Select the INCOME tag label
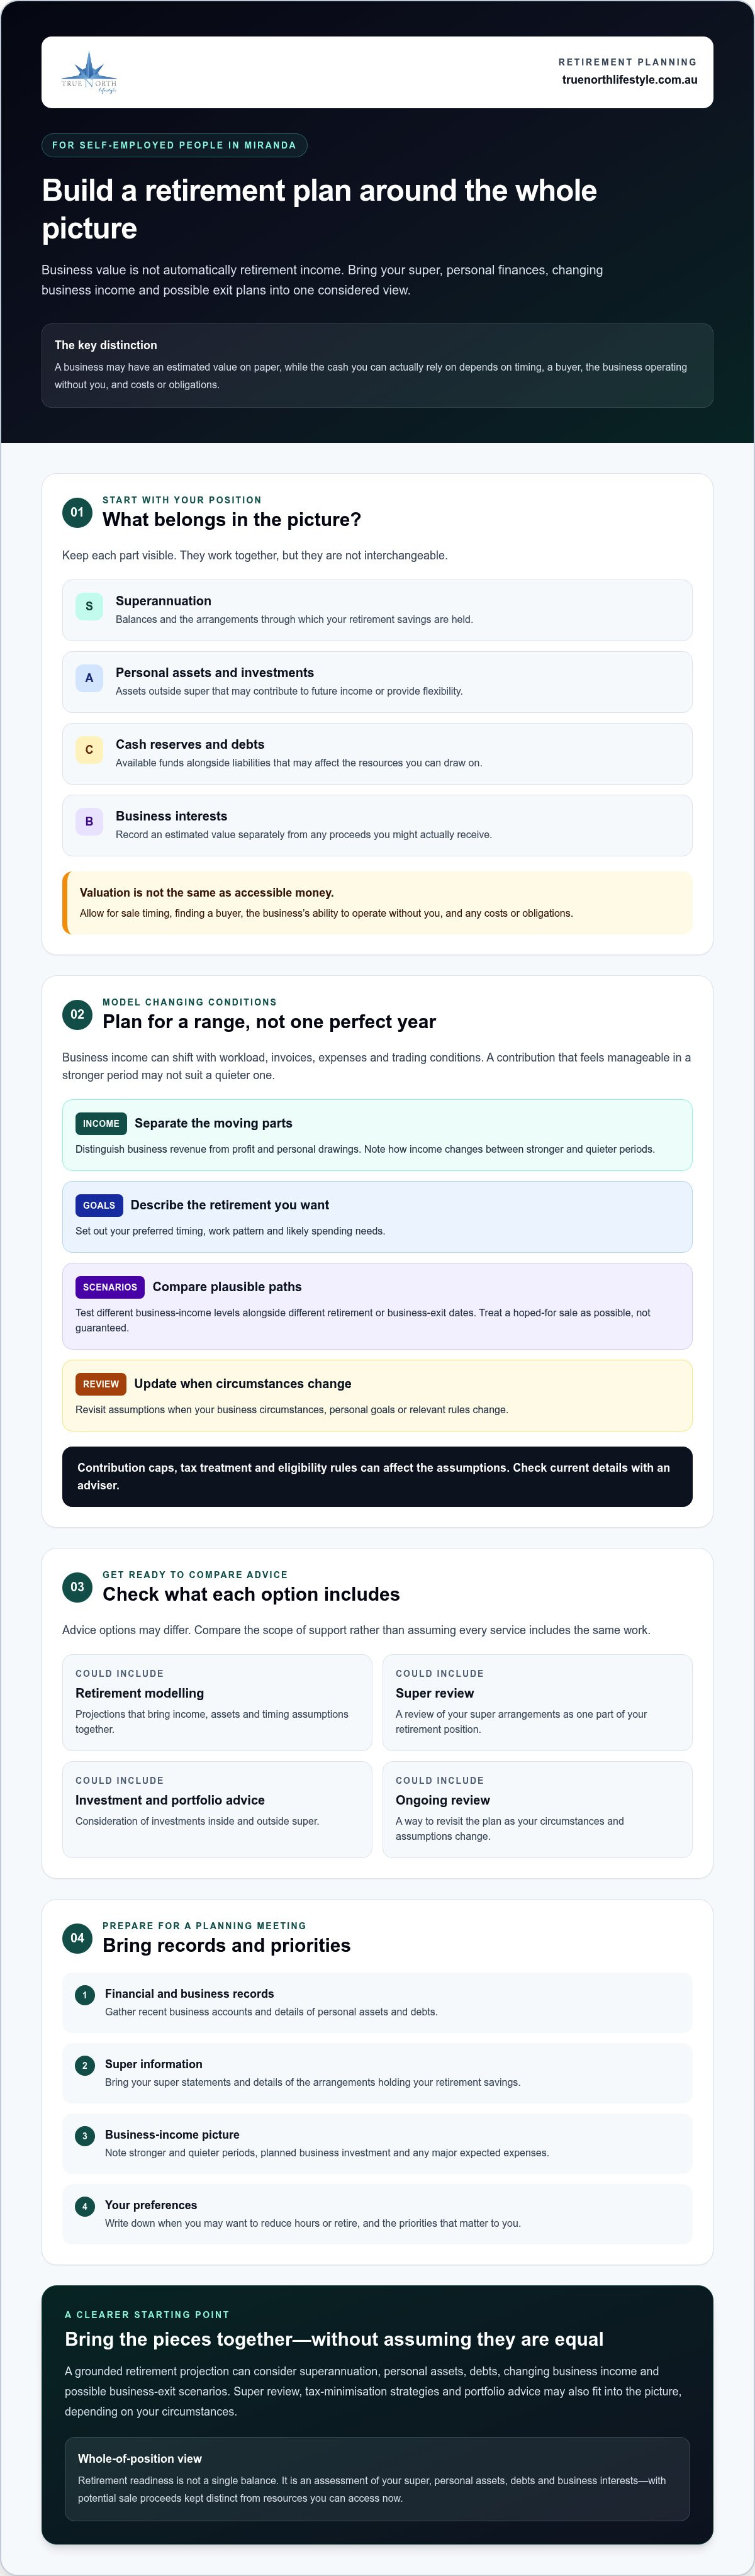The width and height of the screenshot is (755, 2576). 101,1124
